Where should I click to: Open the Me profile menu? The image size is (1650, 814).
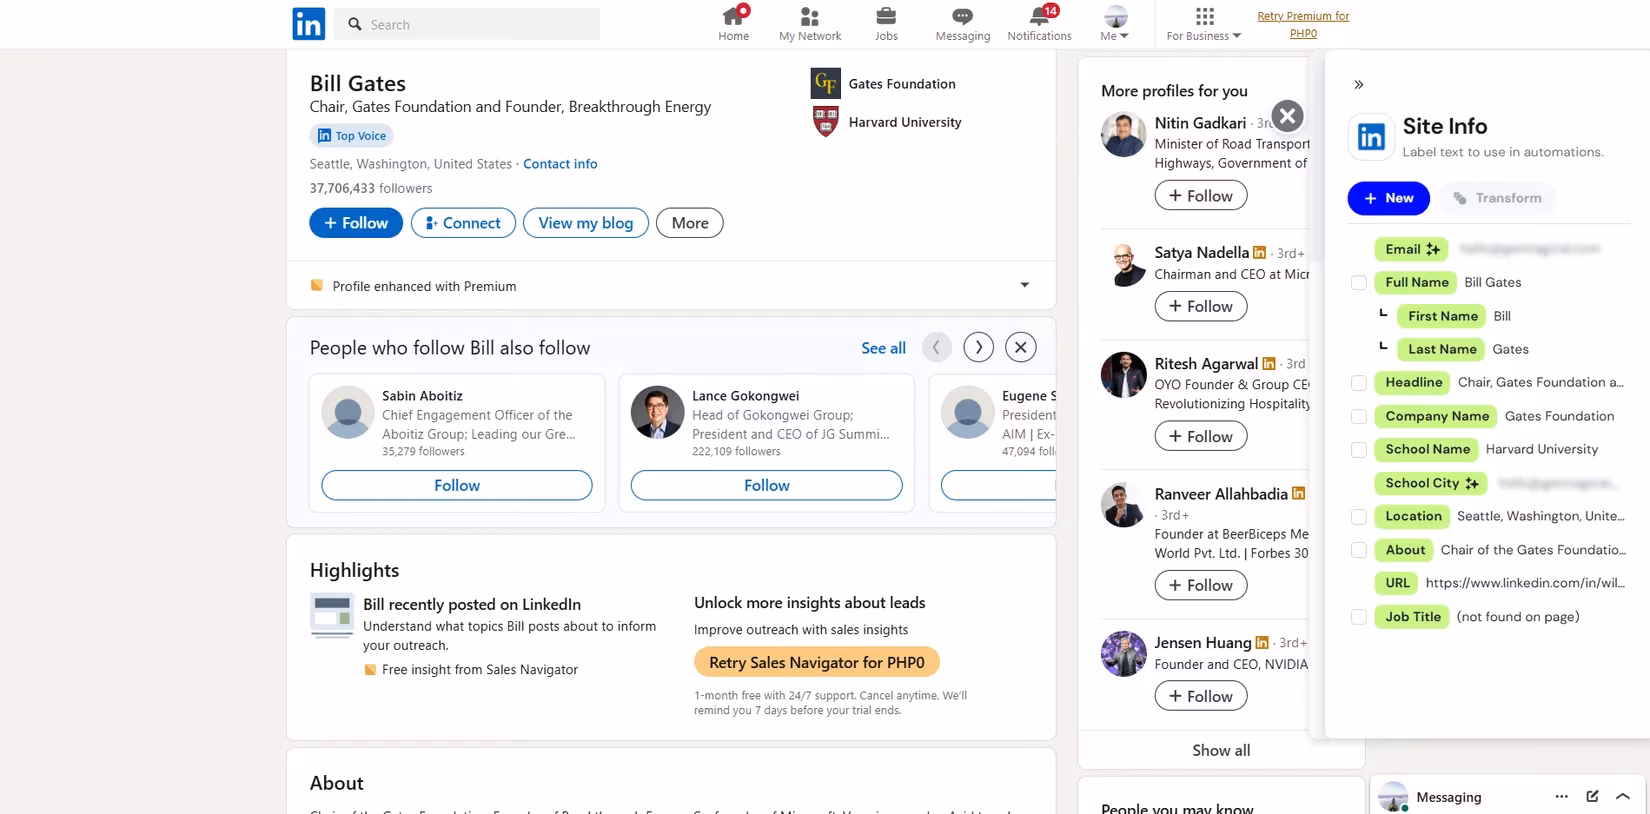pyautogui.click(x=1114, y=24)
